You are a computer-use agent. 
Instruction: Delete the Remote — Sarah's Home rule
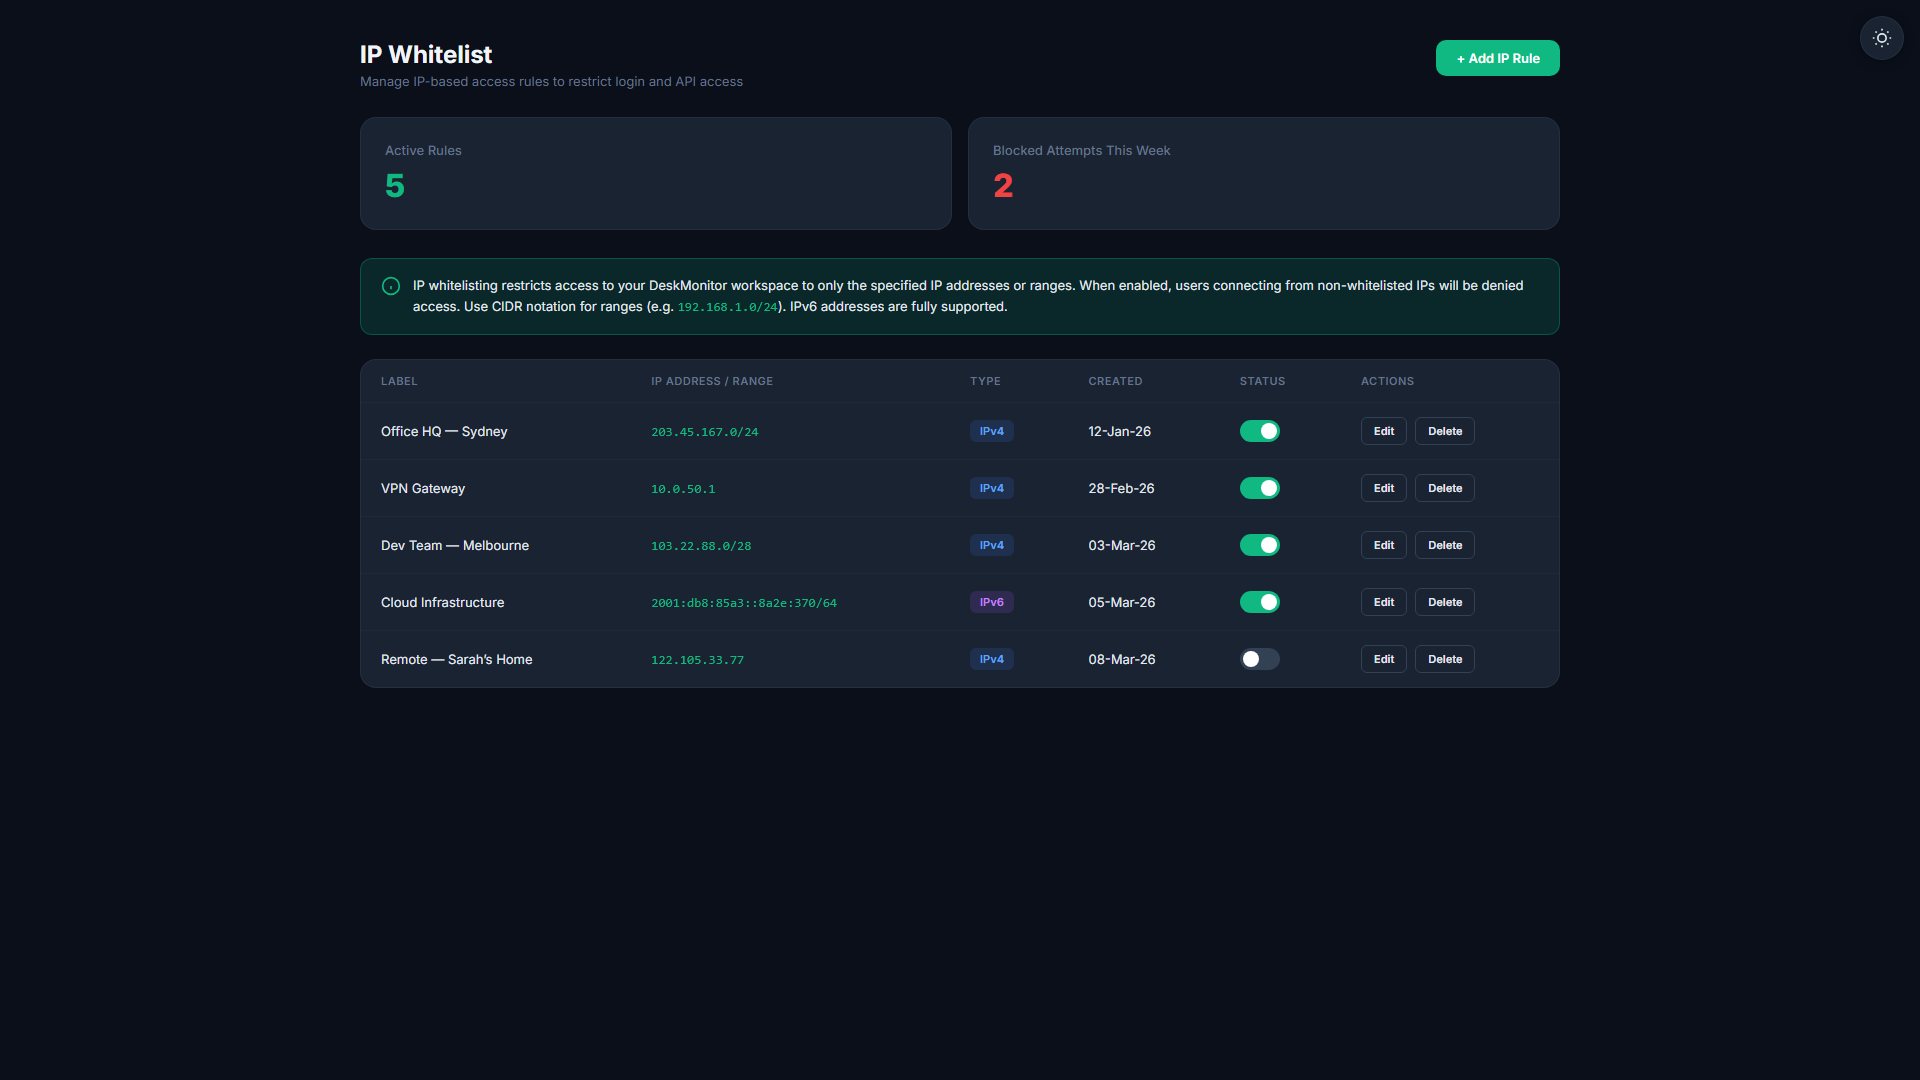pyautogui.click(x=1444, y=659)
